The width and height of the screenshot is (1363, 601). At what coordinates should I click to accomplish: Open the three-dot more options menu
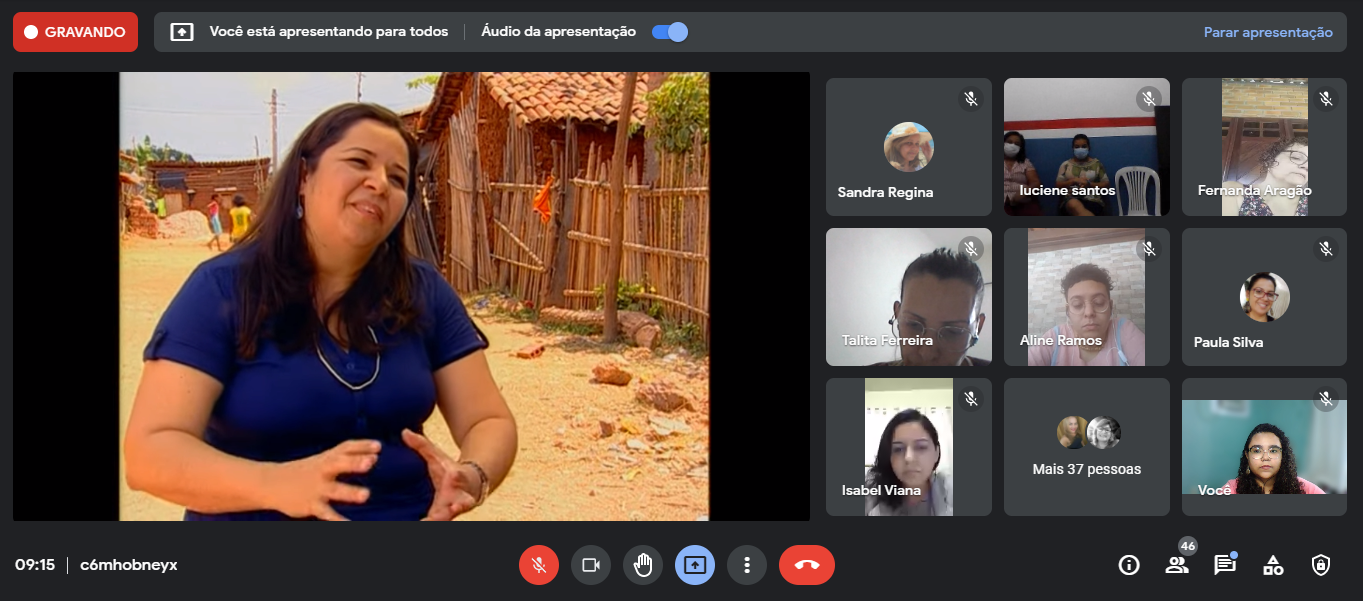click(746, 565)
